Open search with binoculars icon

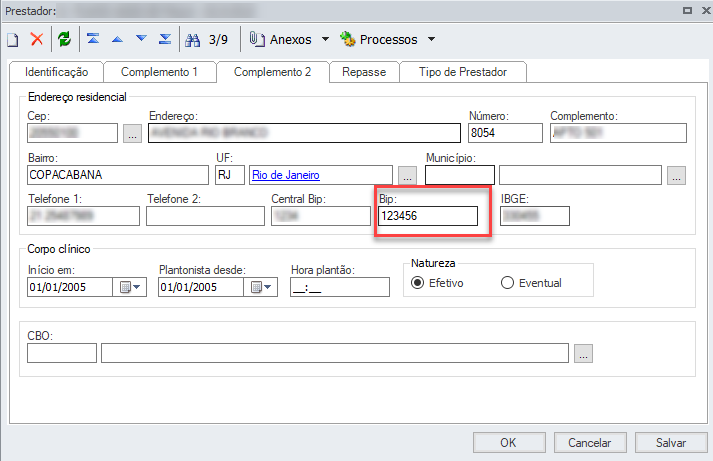[x=192, y=40]
